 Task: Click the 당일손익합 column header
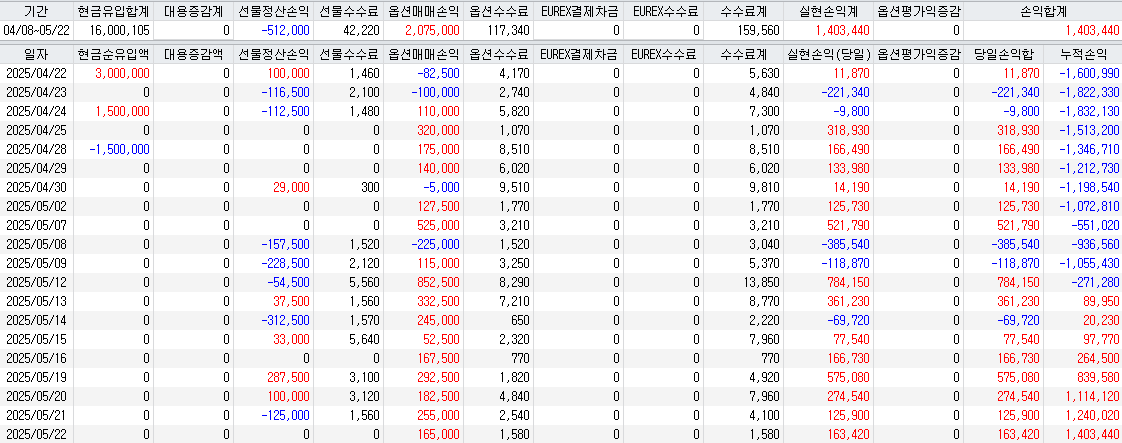pos(1004,54)
